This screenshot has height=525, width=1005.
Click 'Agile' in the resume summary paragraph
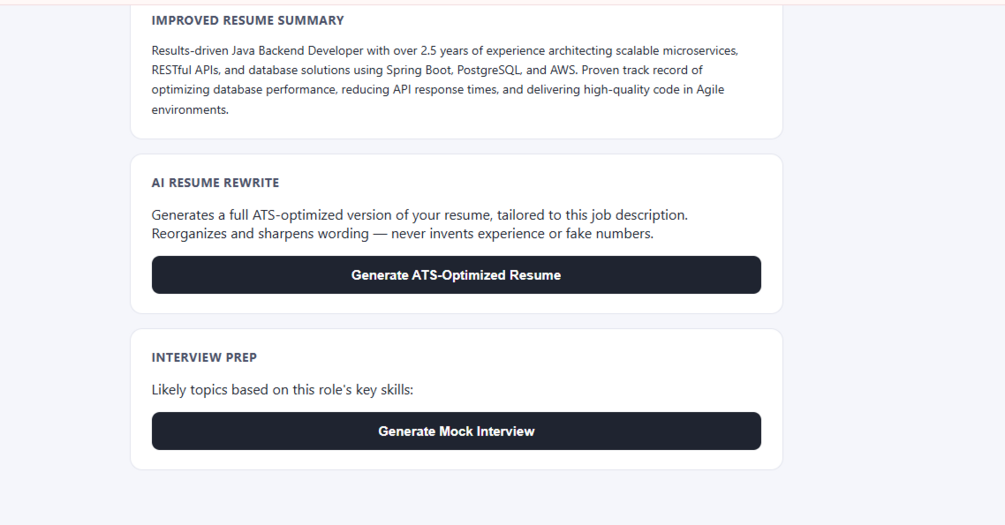pyautogui.click(x=710, y=90)
